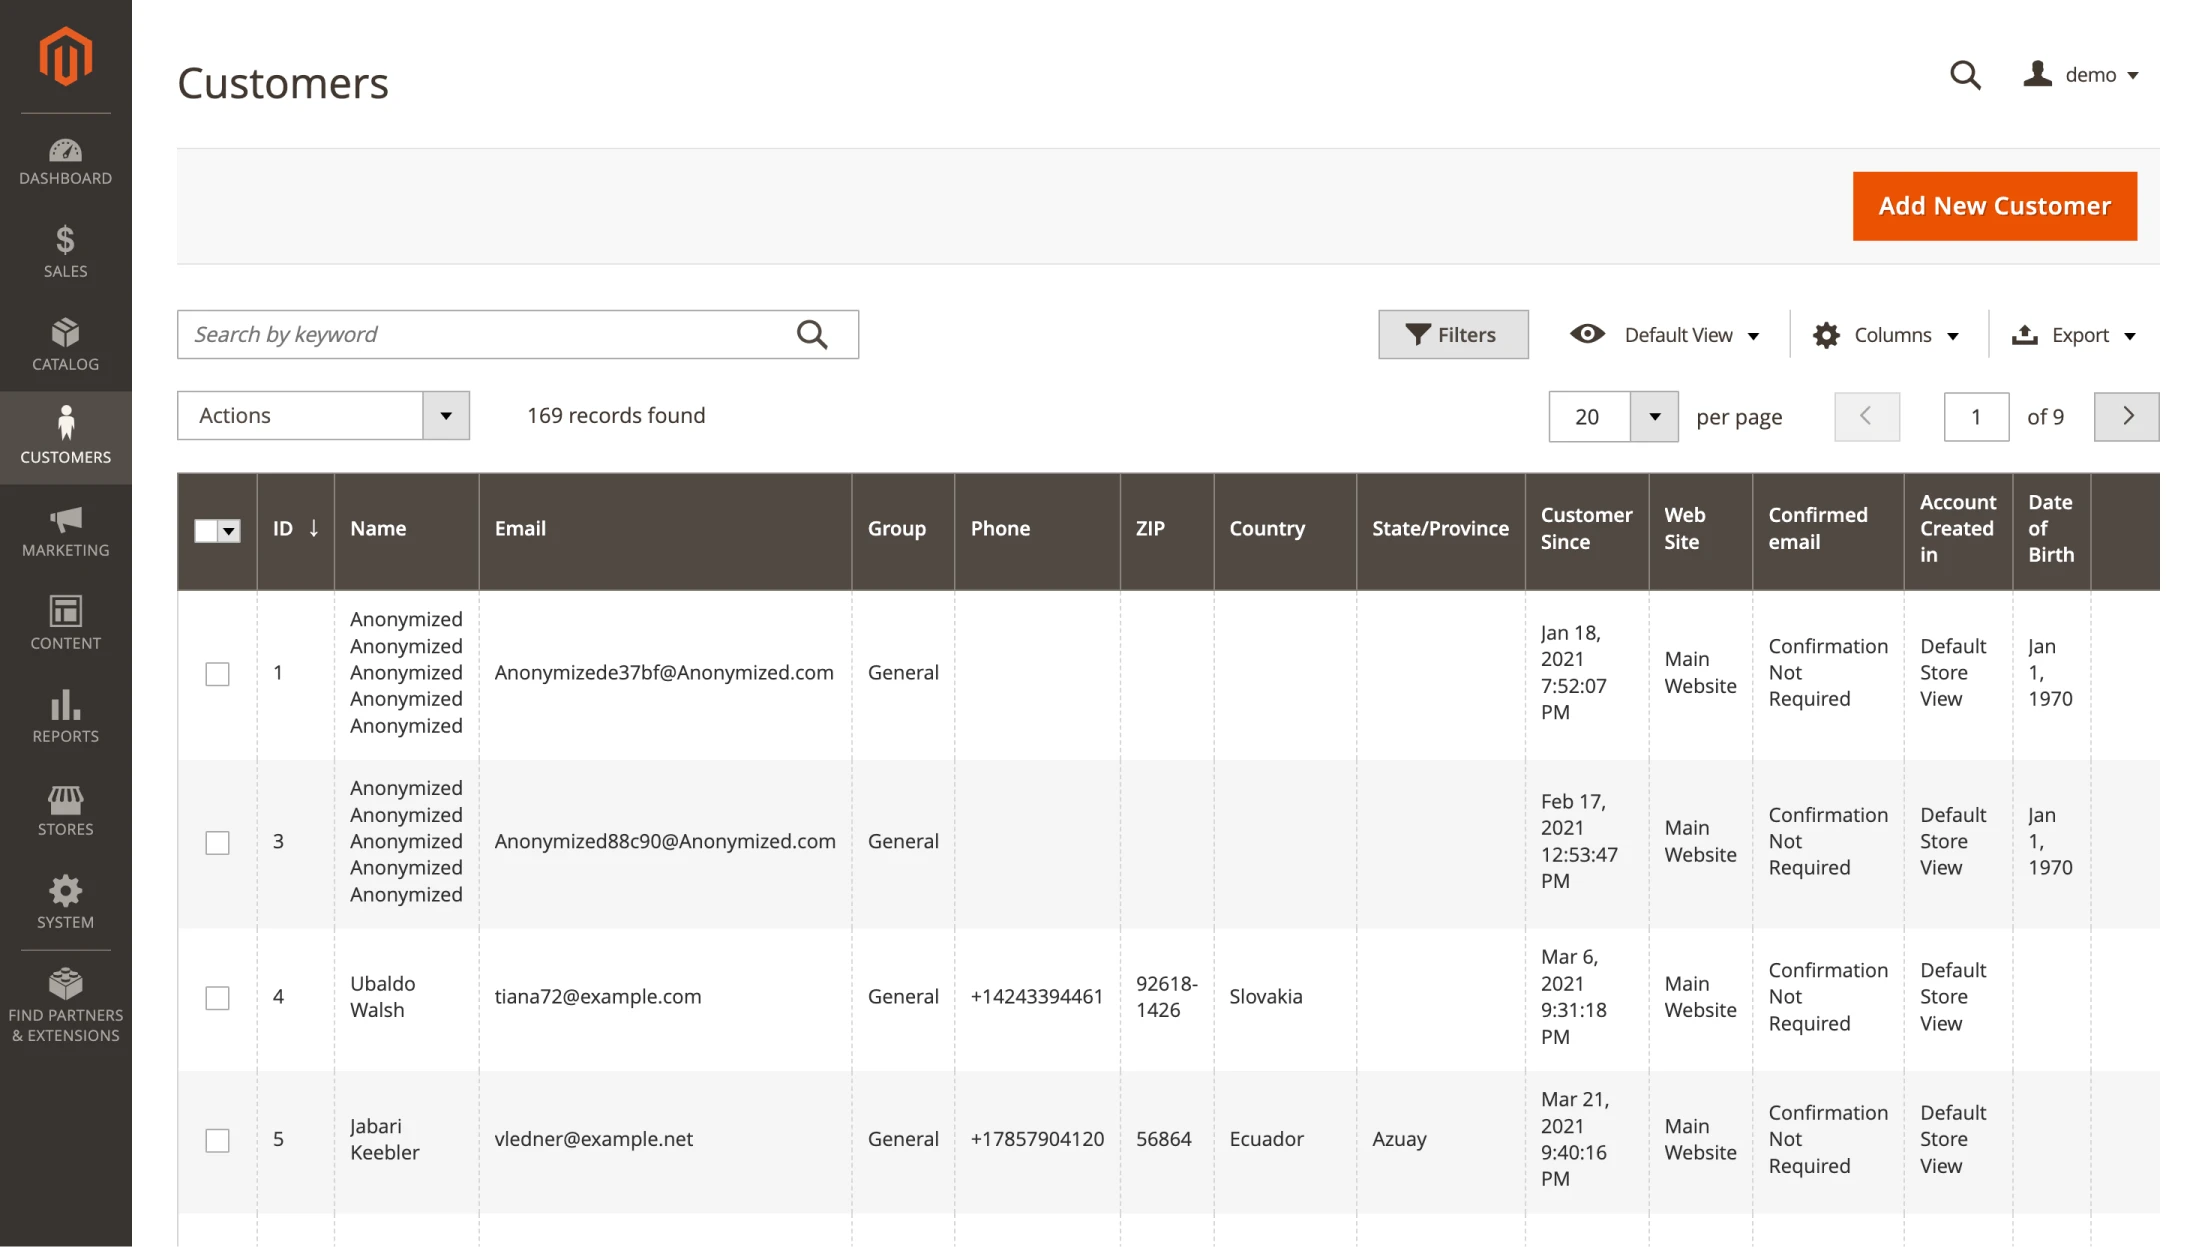Select the checkbox for customer Ubaldo Walsh
This screenshot has height=1247, width=2205.
coord(217,996)
